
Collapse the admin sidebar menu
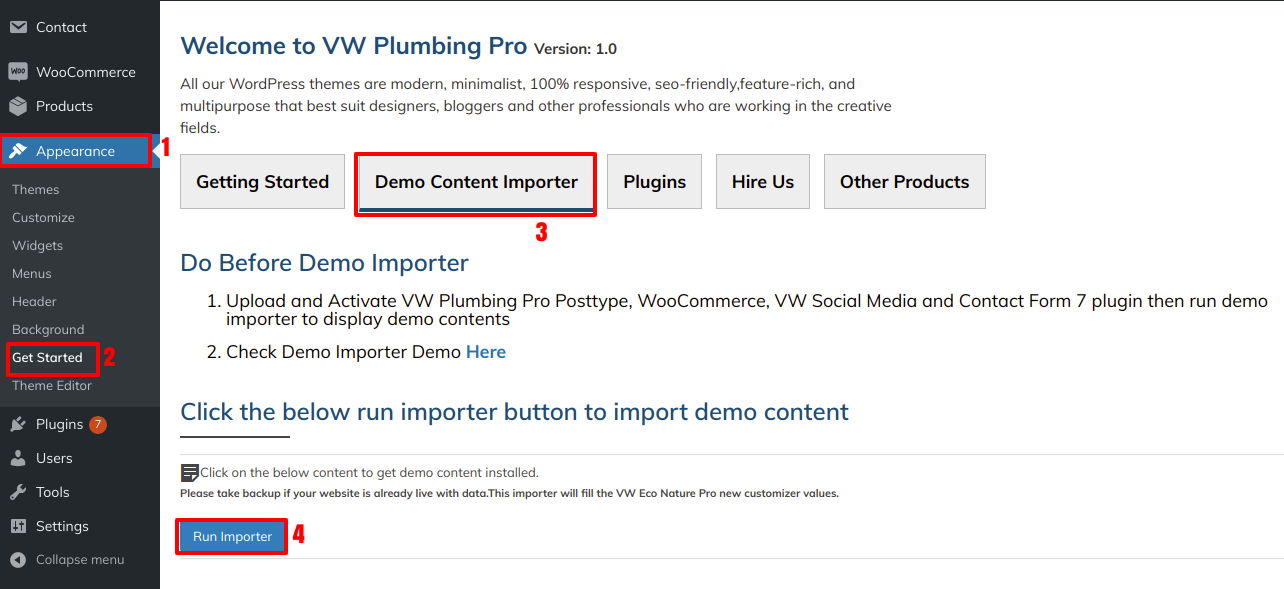coord(68,560)
